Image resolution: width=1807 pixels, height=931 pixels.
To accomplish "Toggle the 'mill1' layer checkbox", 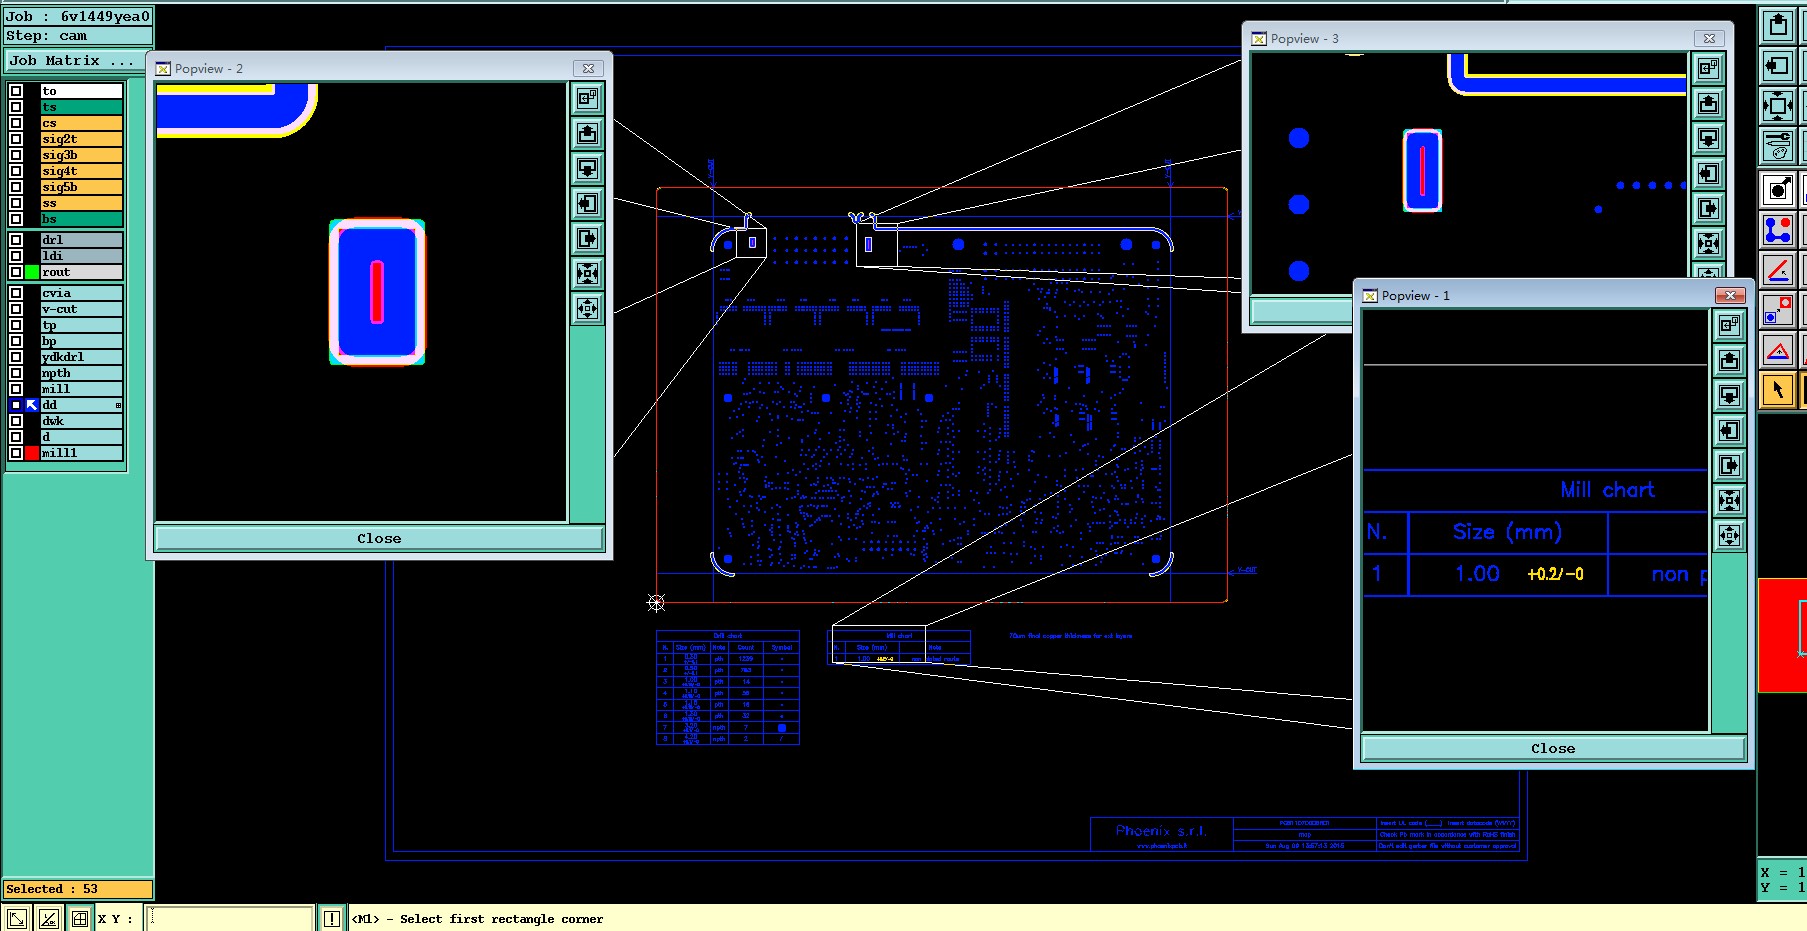I will [16, 453].
